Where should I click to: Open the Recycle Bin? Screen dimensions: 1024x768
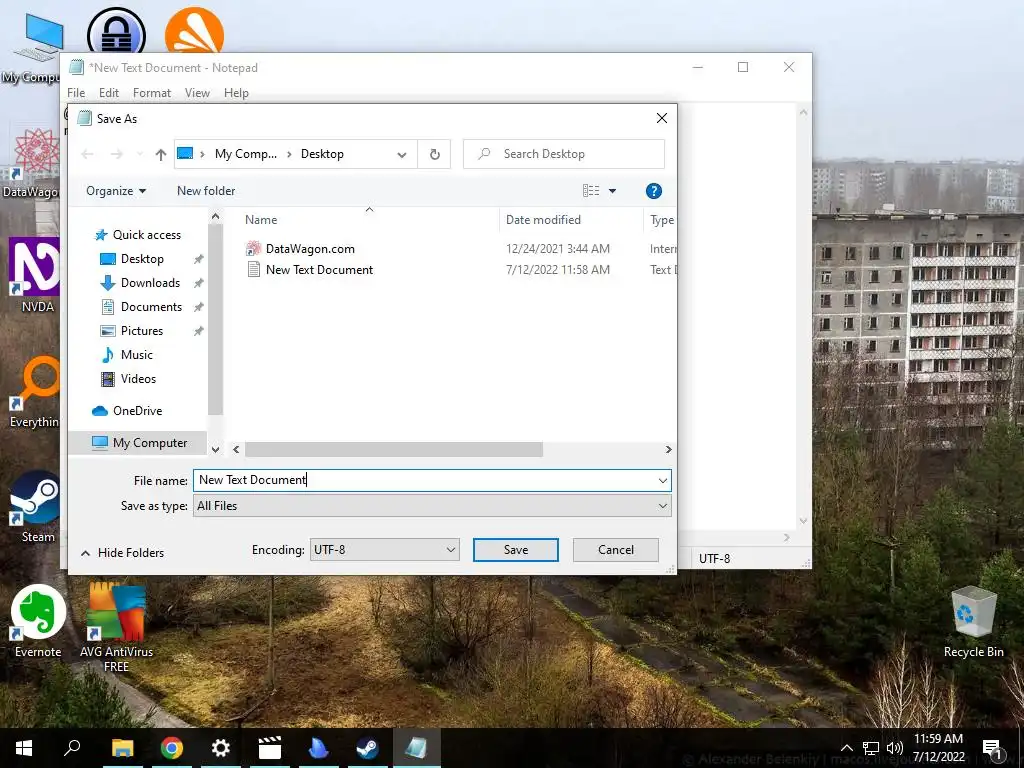[x=973, y=622]
